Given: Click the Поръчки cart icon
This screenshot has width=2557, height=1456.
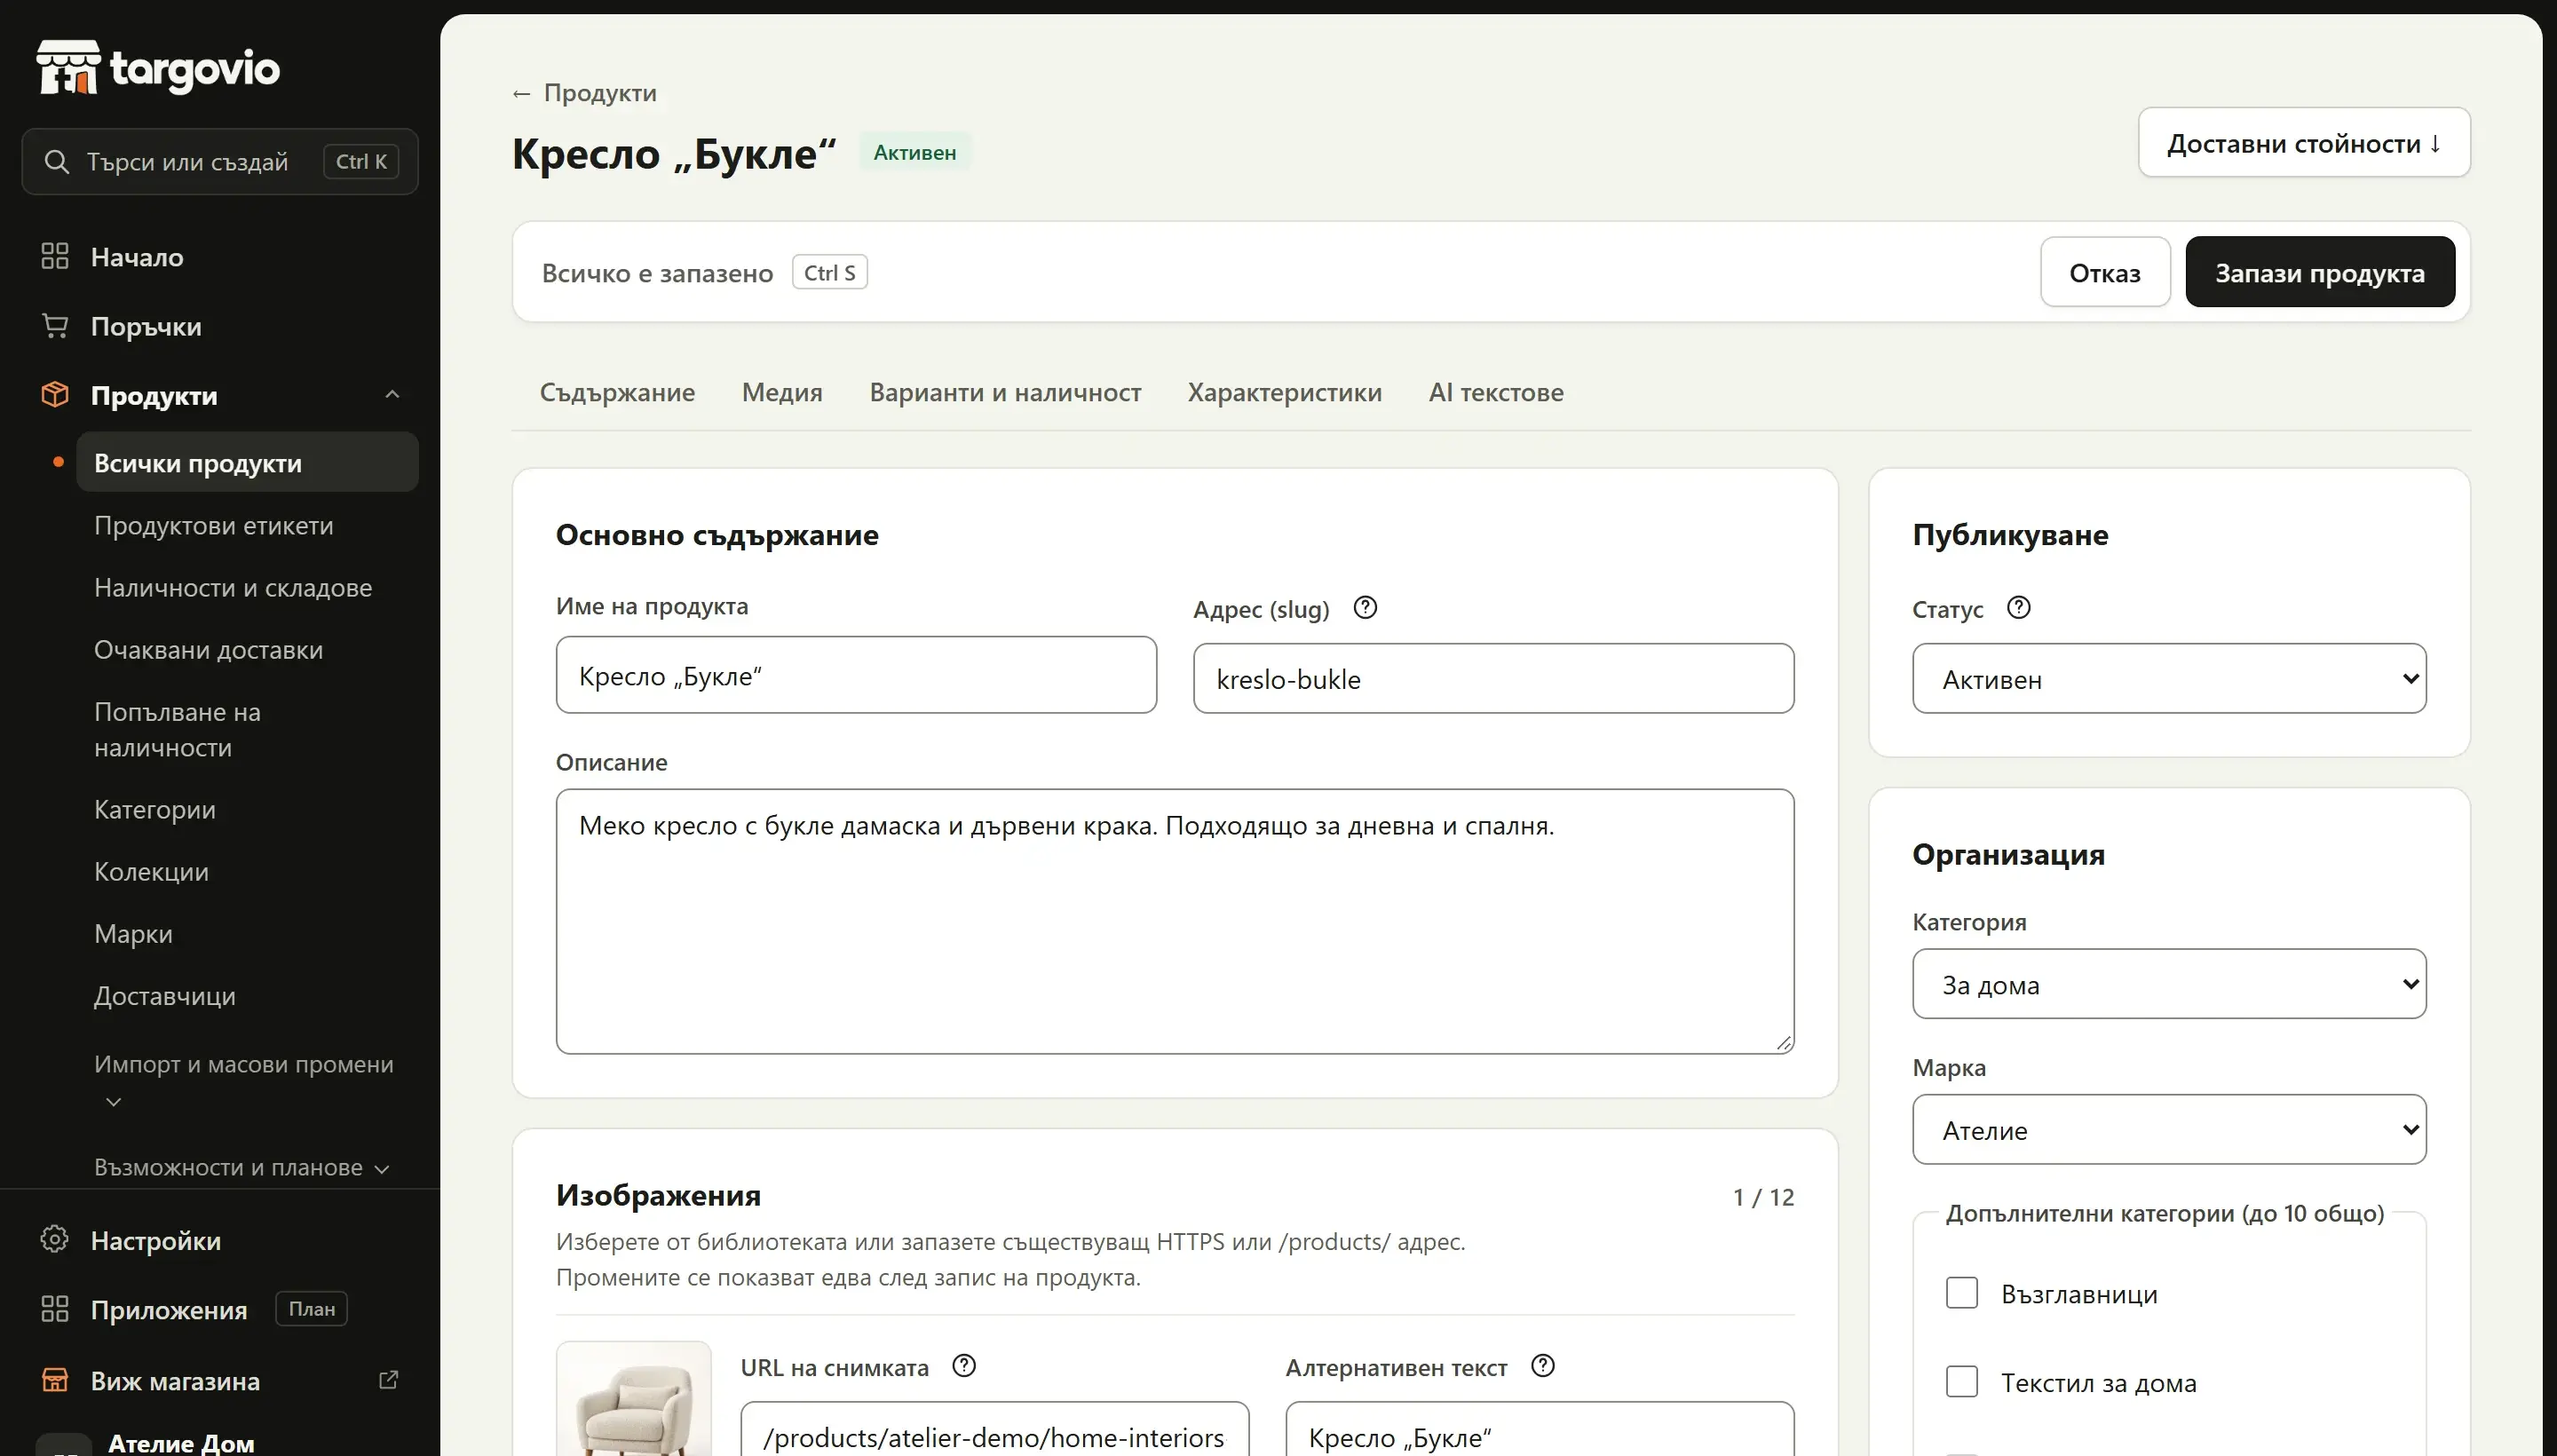Looking at the screenshot, I should (55, 326).
